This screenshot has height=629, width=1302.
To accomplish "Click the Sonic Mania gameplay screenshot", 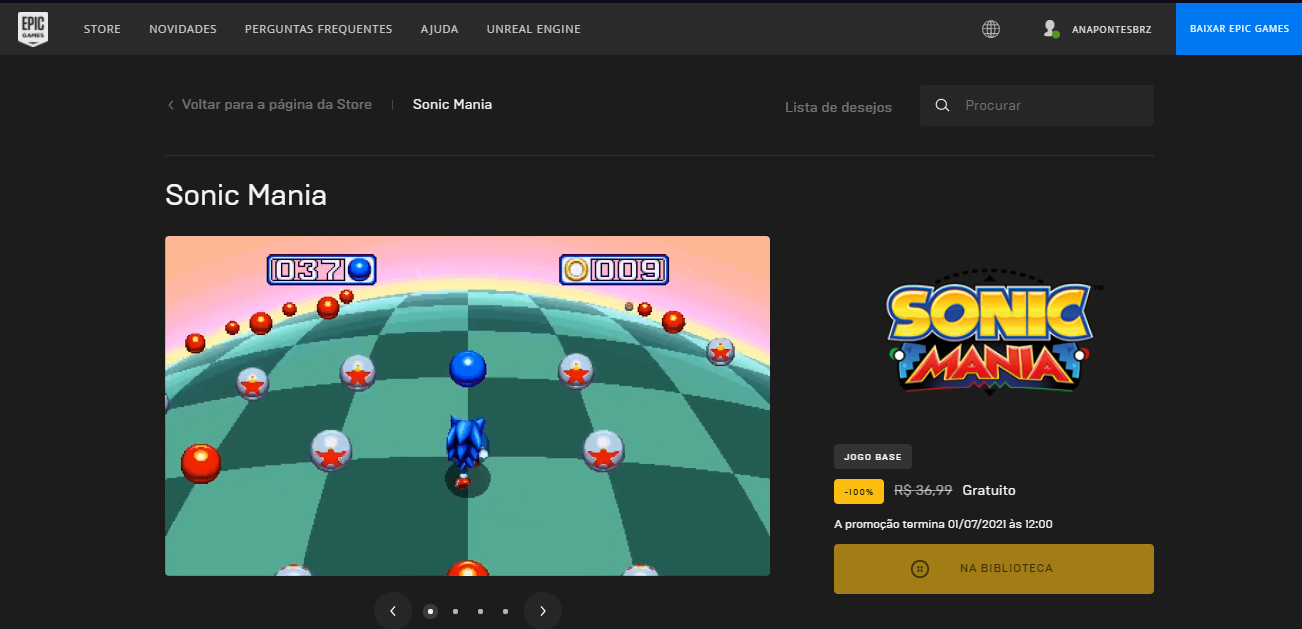I will [x=467, y=406].
